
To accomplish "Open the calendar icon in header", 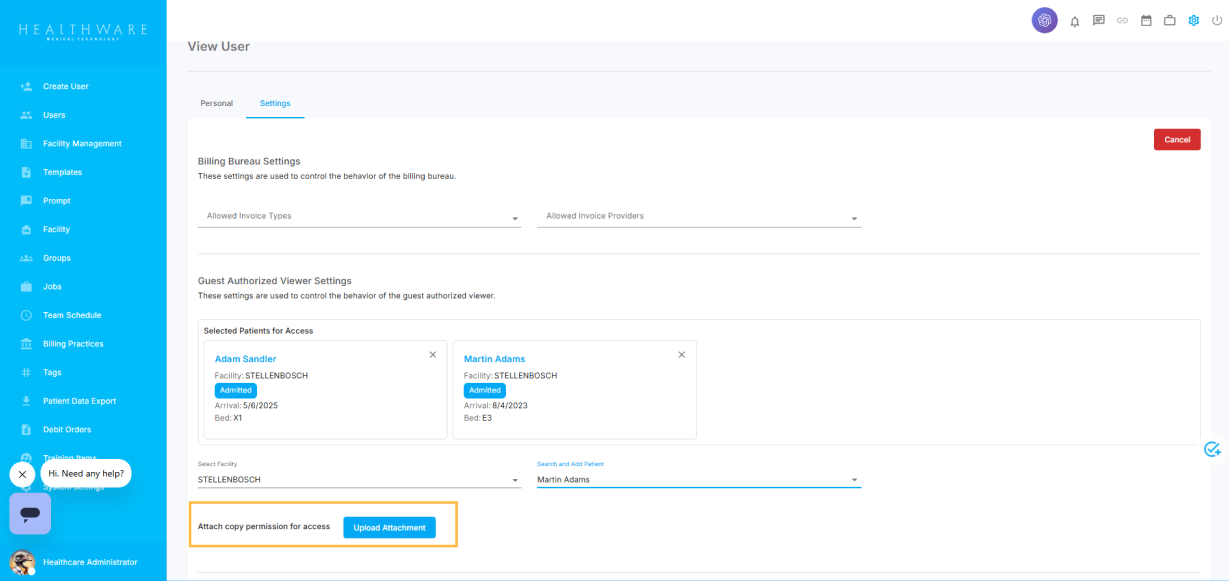I will point(1146,20).
